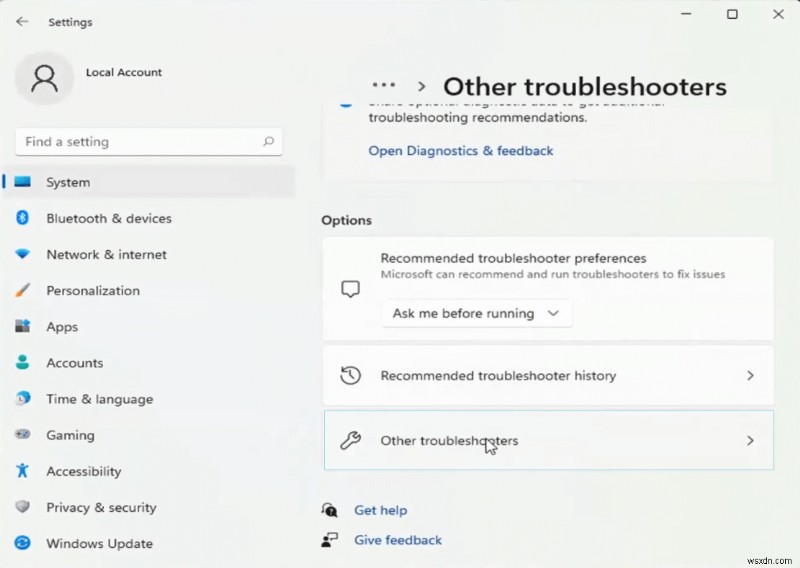Focus the Find a setting box
This screenshot has width=800, height=568.
(x=148, y=141)
